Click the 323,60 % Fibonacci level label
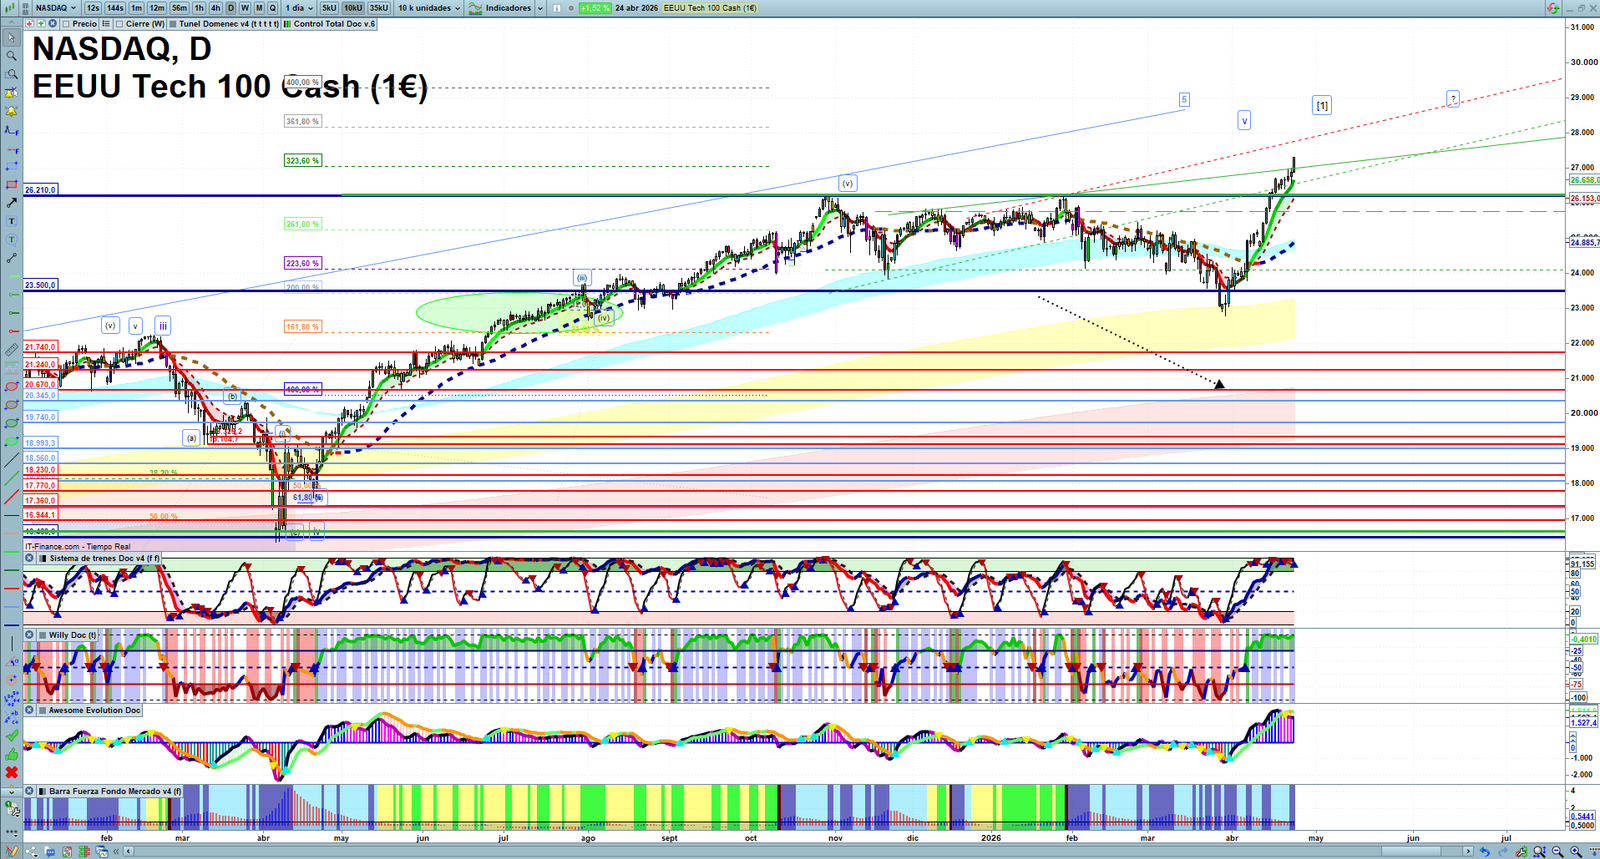Image resolution: width=1600 pixels, height=859 pixels. pyautogui.click(x=302, y=161)
